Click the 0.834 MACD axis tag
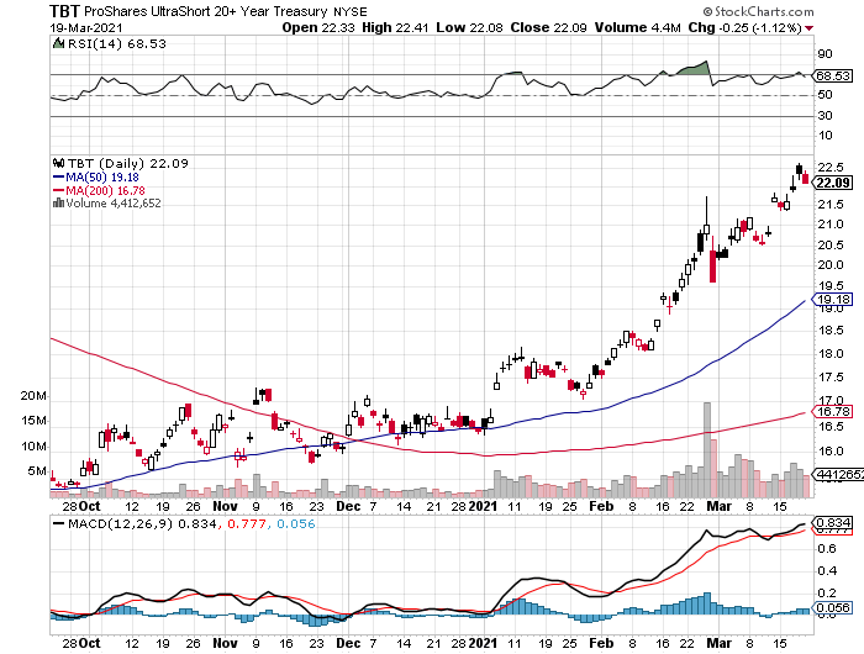Screen dimensions: 864x654 point(833,522)
